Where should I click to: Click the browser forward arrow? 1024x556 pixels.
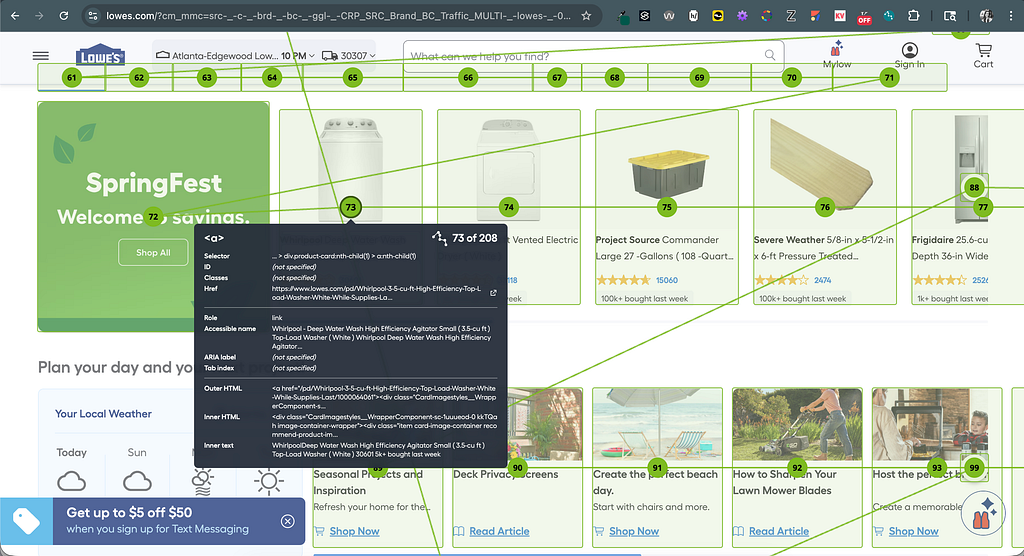tap(39, 16)
